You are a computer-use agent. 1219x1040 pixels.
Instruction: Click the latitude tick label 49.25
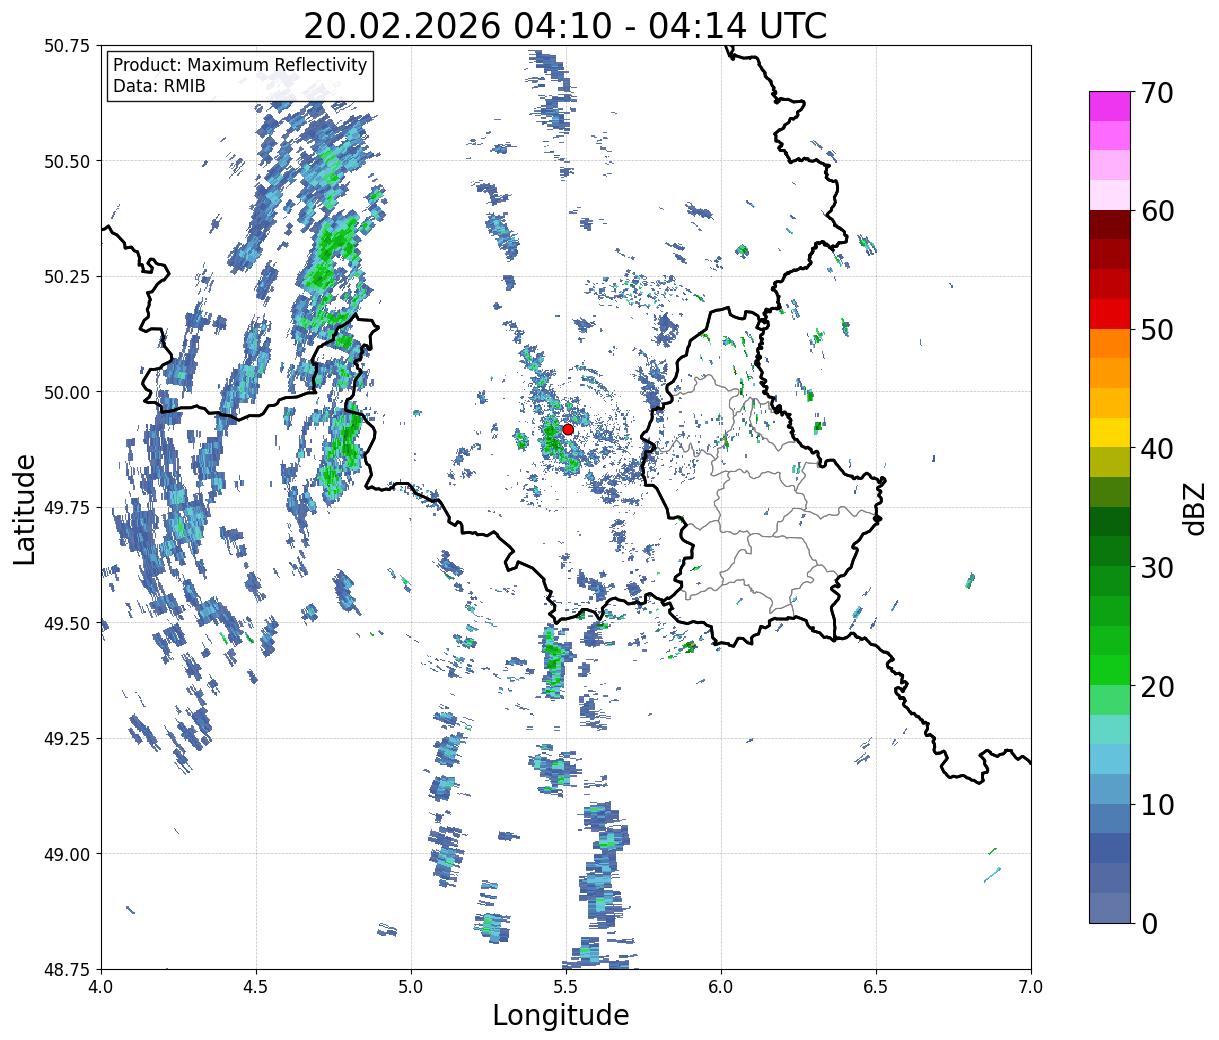pyautogui.click(x=67, y=739)
